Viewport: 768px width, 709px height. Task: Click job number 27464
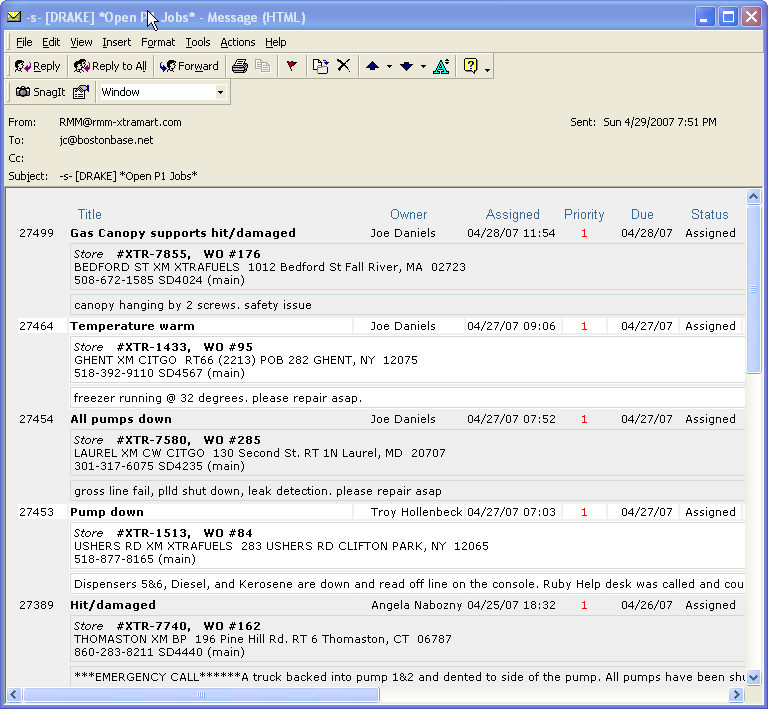coord(36,326)
